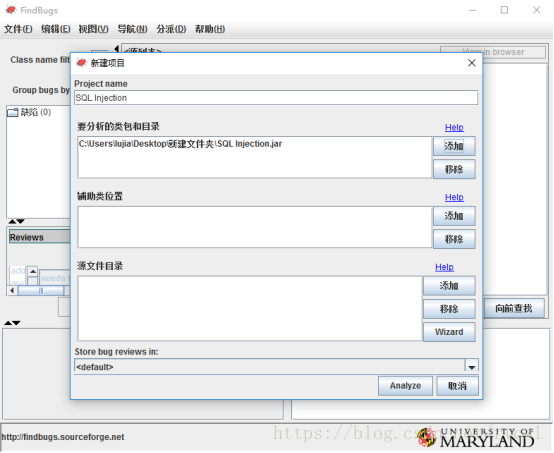The image size is (554, 453).
Task: Click 移除 for source directories
Action: click(449, 309)
